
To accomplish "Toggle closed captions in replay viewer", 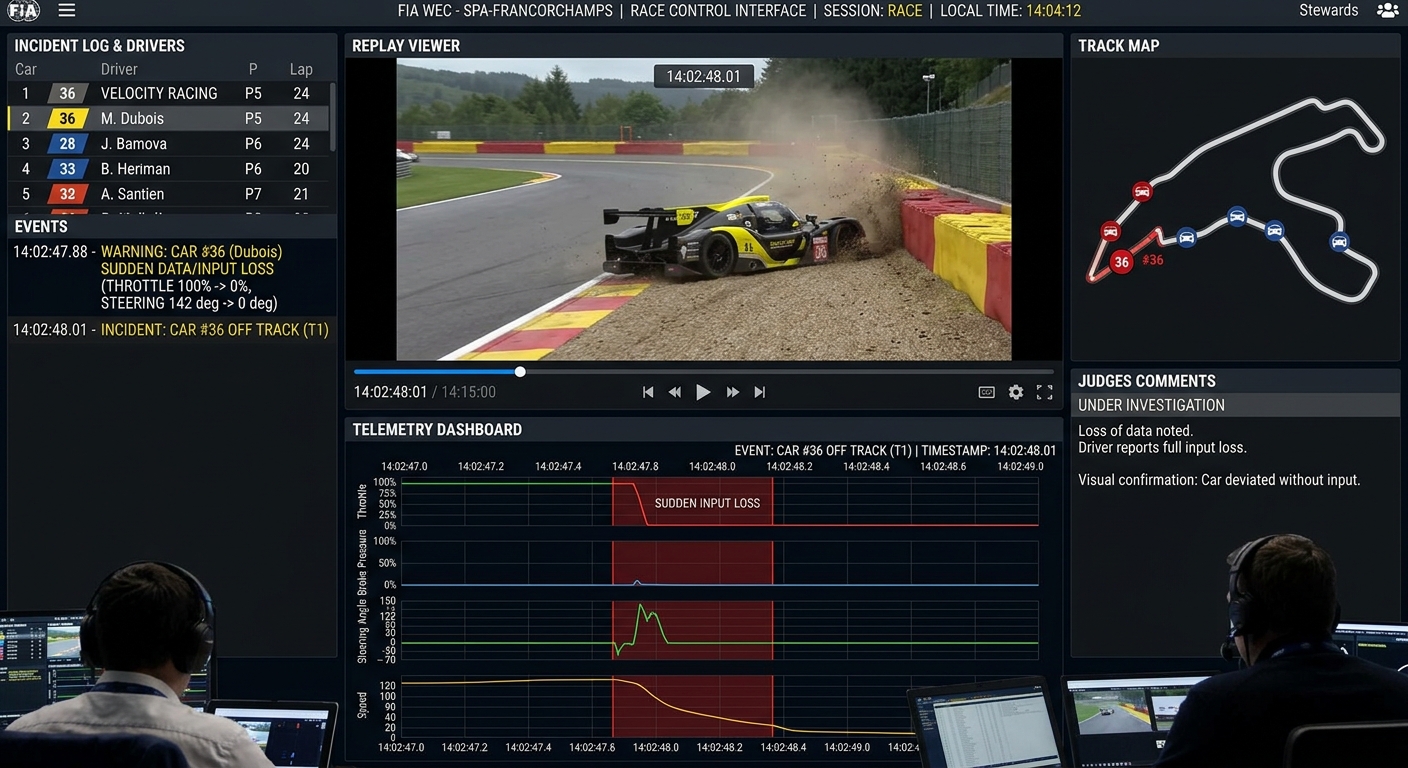I will click(986, 392).
